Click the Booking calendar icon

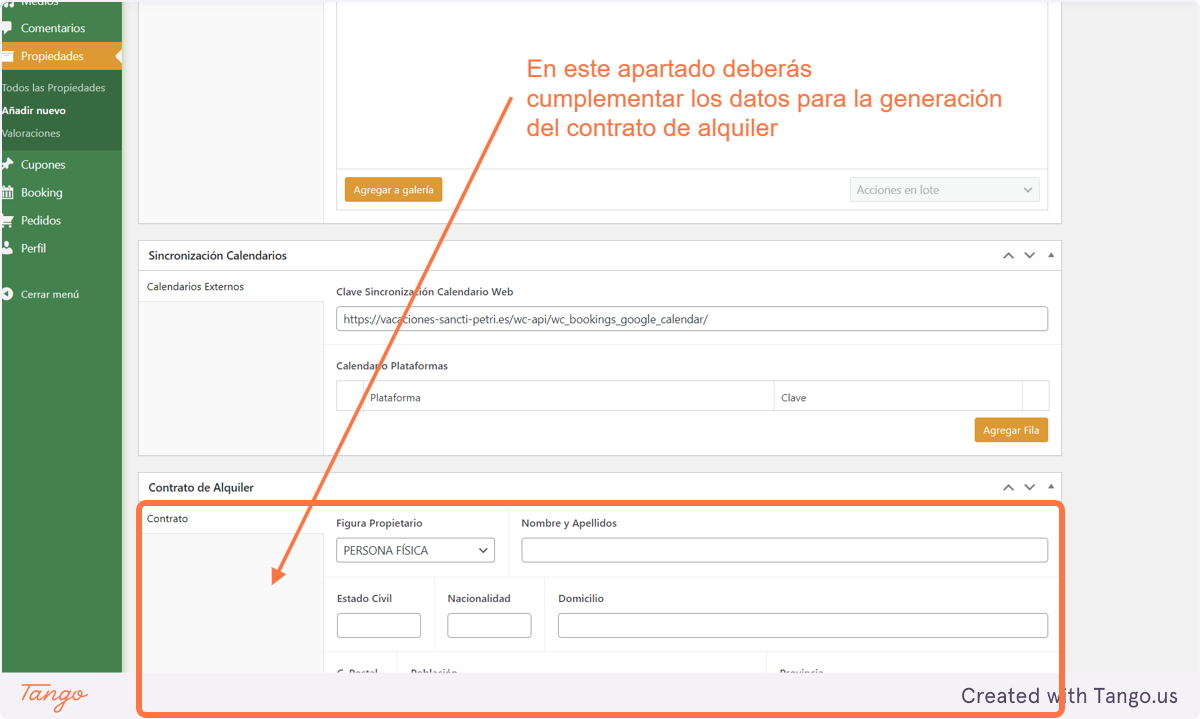7,192
